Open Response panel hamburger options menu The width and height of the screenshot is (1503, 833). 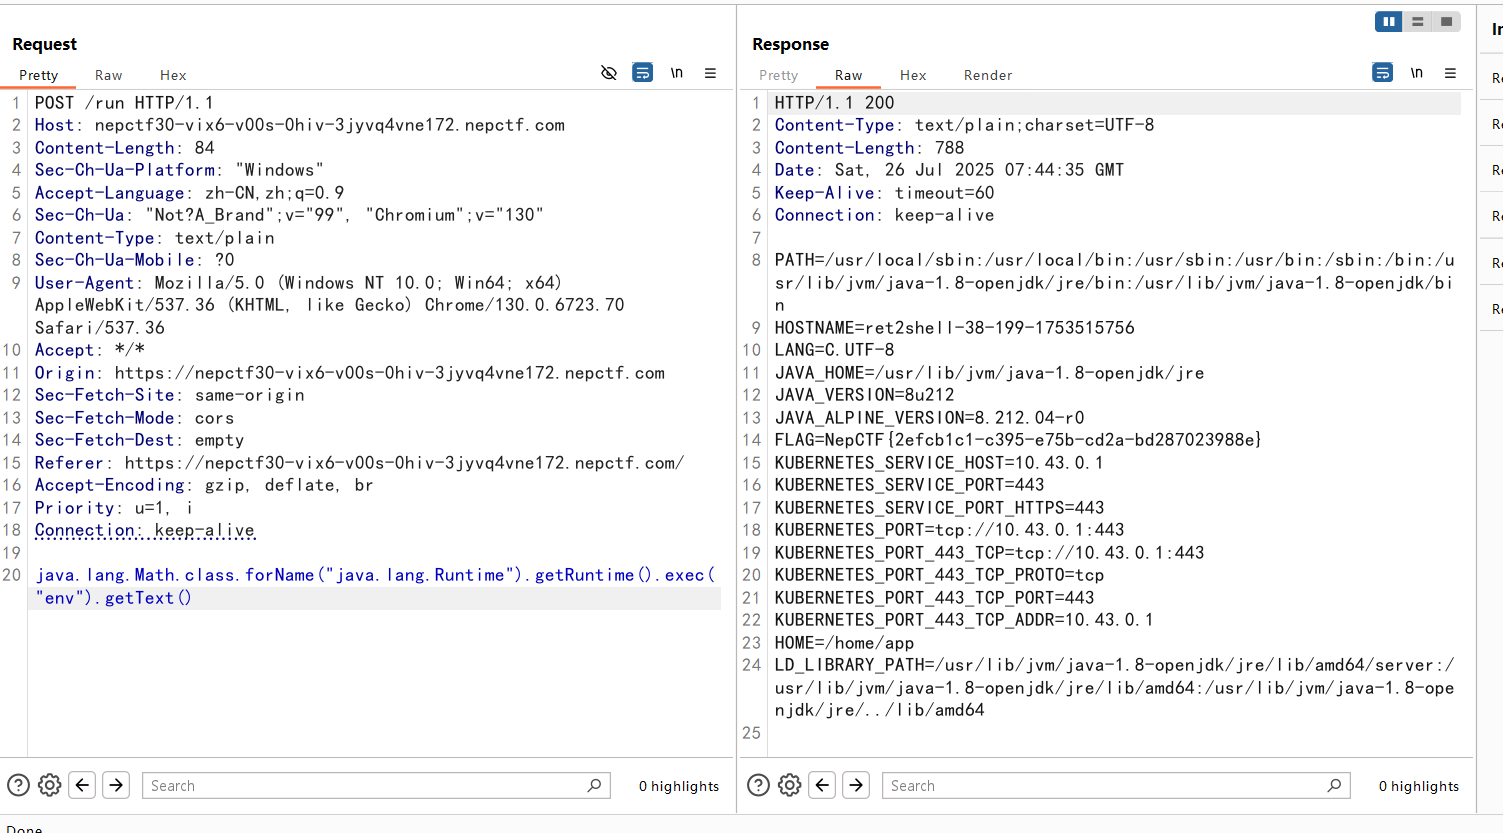1450,73
